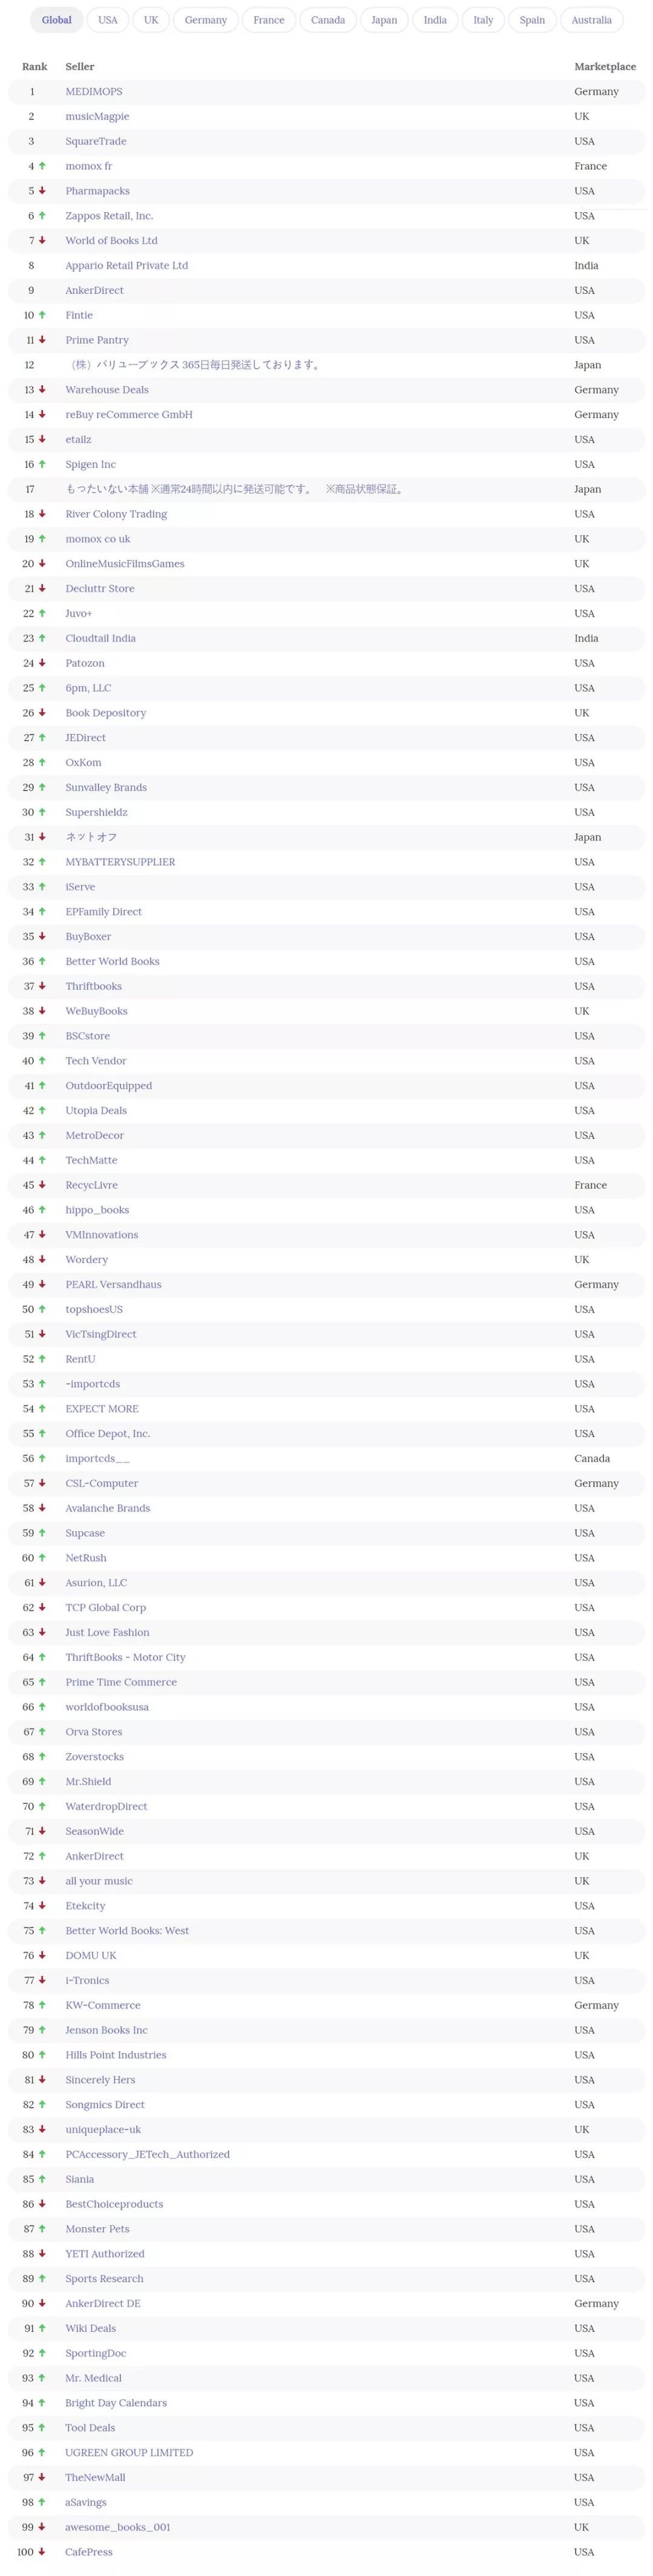
Task: Click the rank arrow beside Cloudtail India
Action: (x=42, y=638)
